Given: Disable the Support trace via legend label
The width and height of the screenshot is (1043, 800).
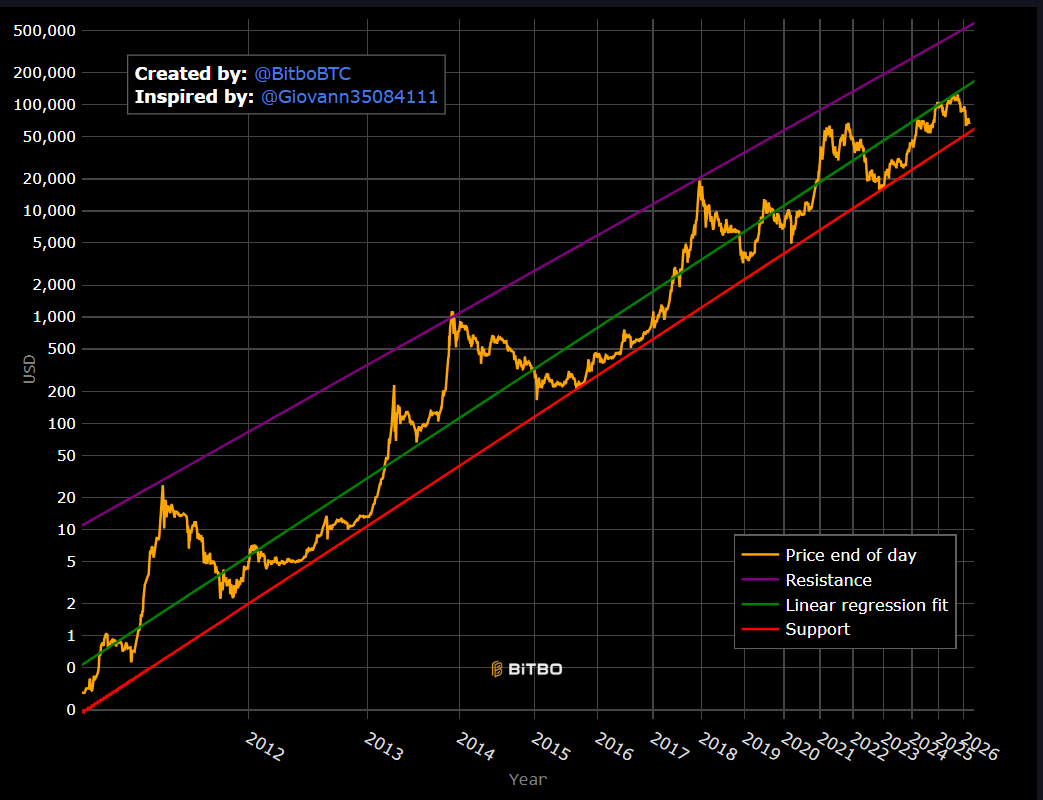Looking at the screenshot, I should tap(817, 630).
